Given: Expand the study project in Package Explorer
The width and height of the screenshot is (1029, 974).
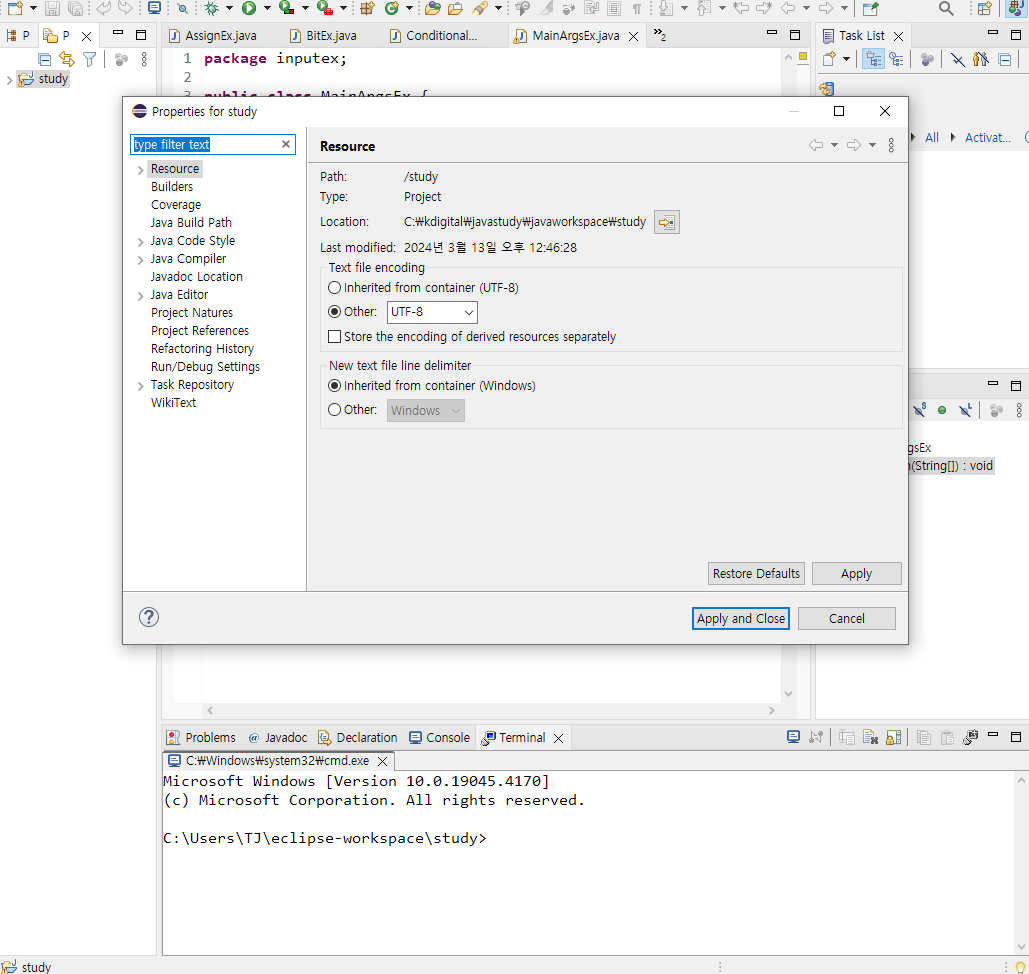Looking at the screenshot, I should click(x=9, y=80).
